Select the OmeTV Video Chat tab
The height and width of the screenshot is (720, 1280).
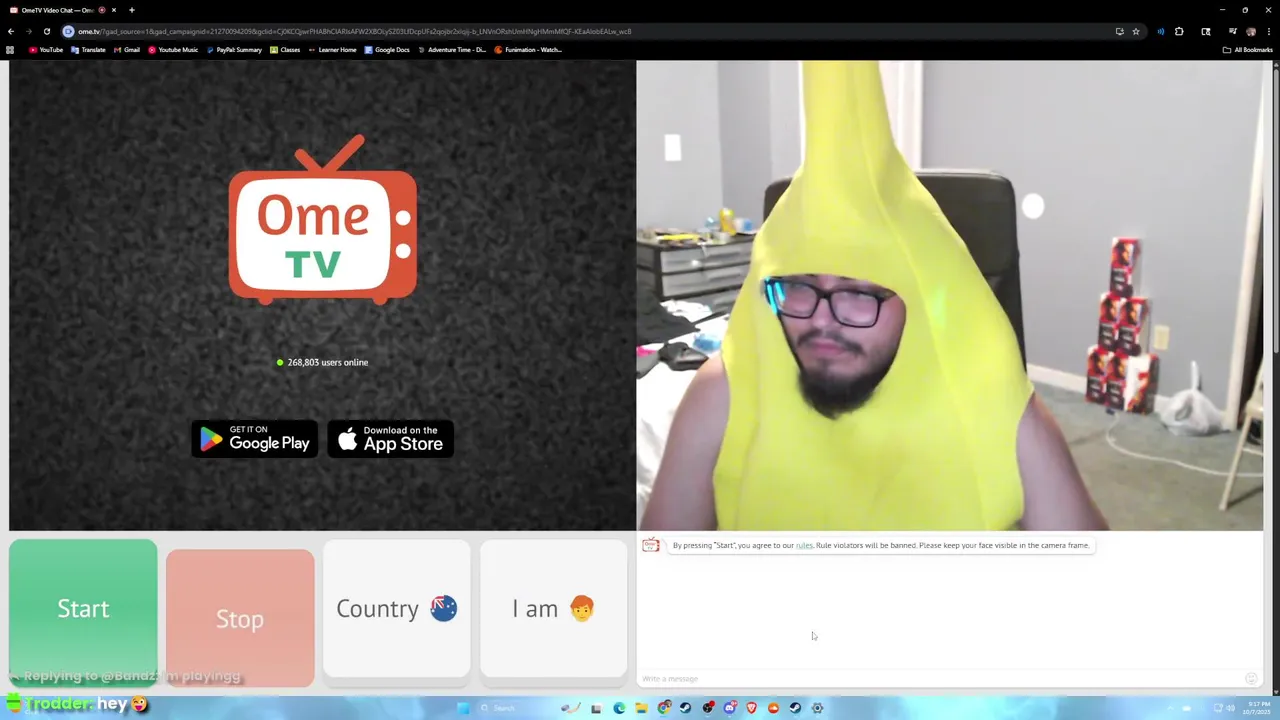coord(64,10)
